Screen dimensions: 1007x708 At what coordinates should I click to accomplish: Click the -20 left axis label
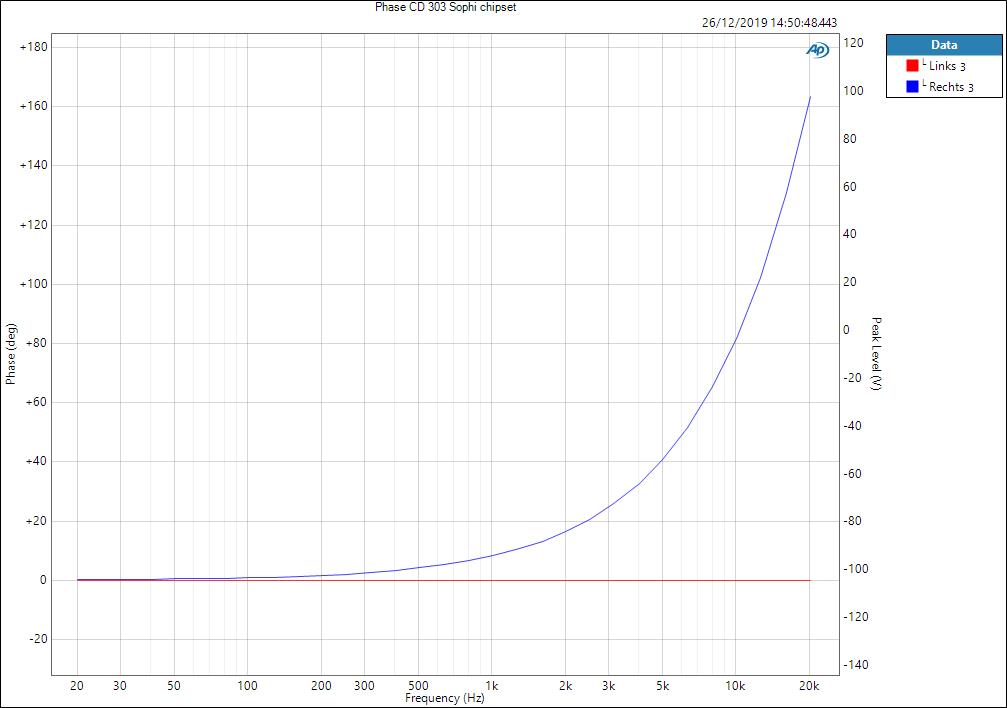[39, 639]
